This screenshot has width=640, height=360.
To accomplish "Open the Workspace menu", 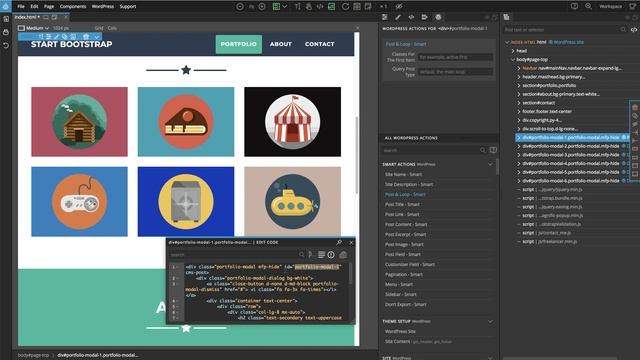I will click(611, 6).
